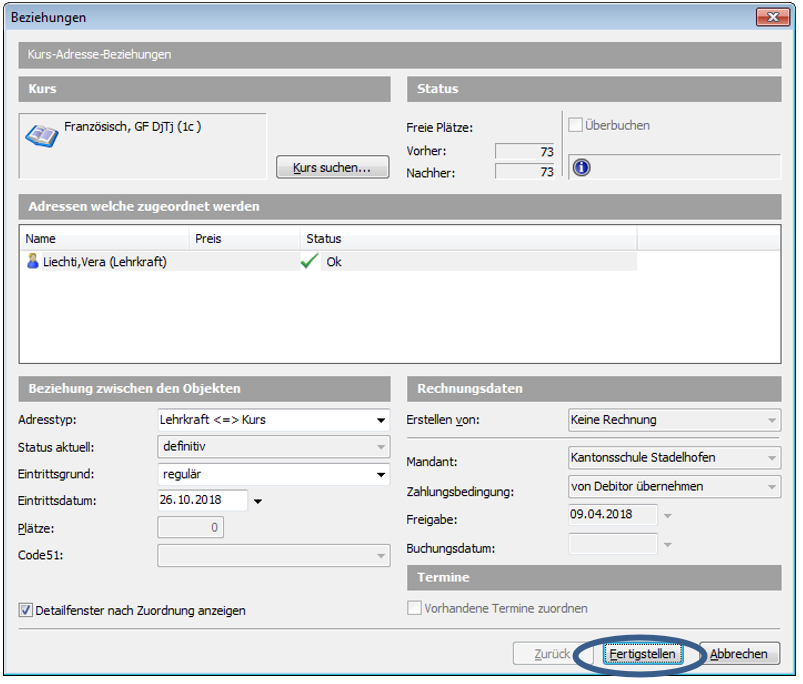
Task: Click the Vorher free places field
Action: coord(525,152)
